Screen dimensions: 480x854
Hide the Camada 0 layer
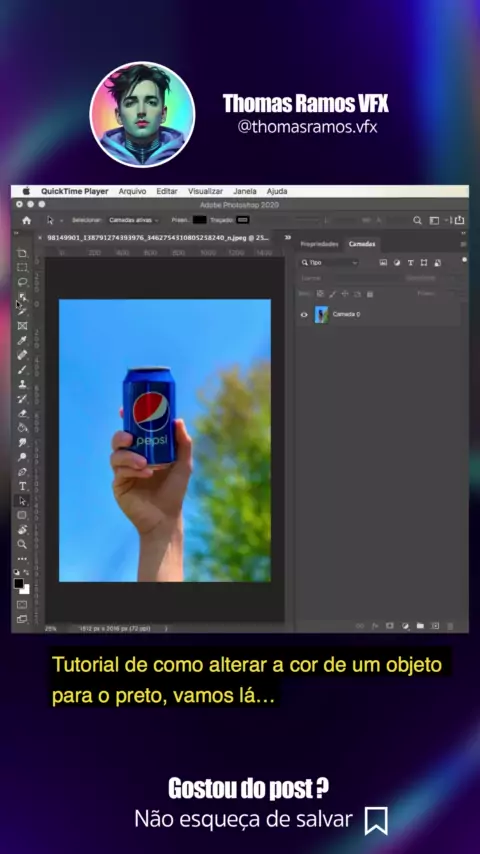(304, 314)
